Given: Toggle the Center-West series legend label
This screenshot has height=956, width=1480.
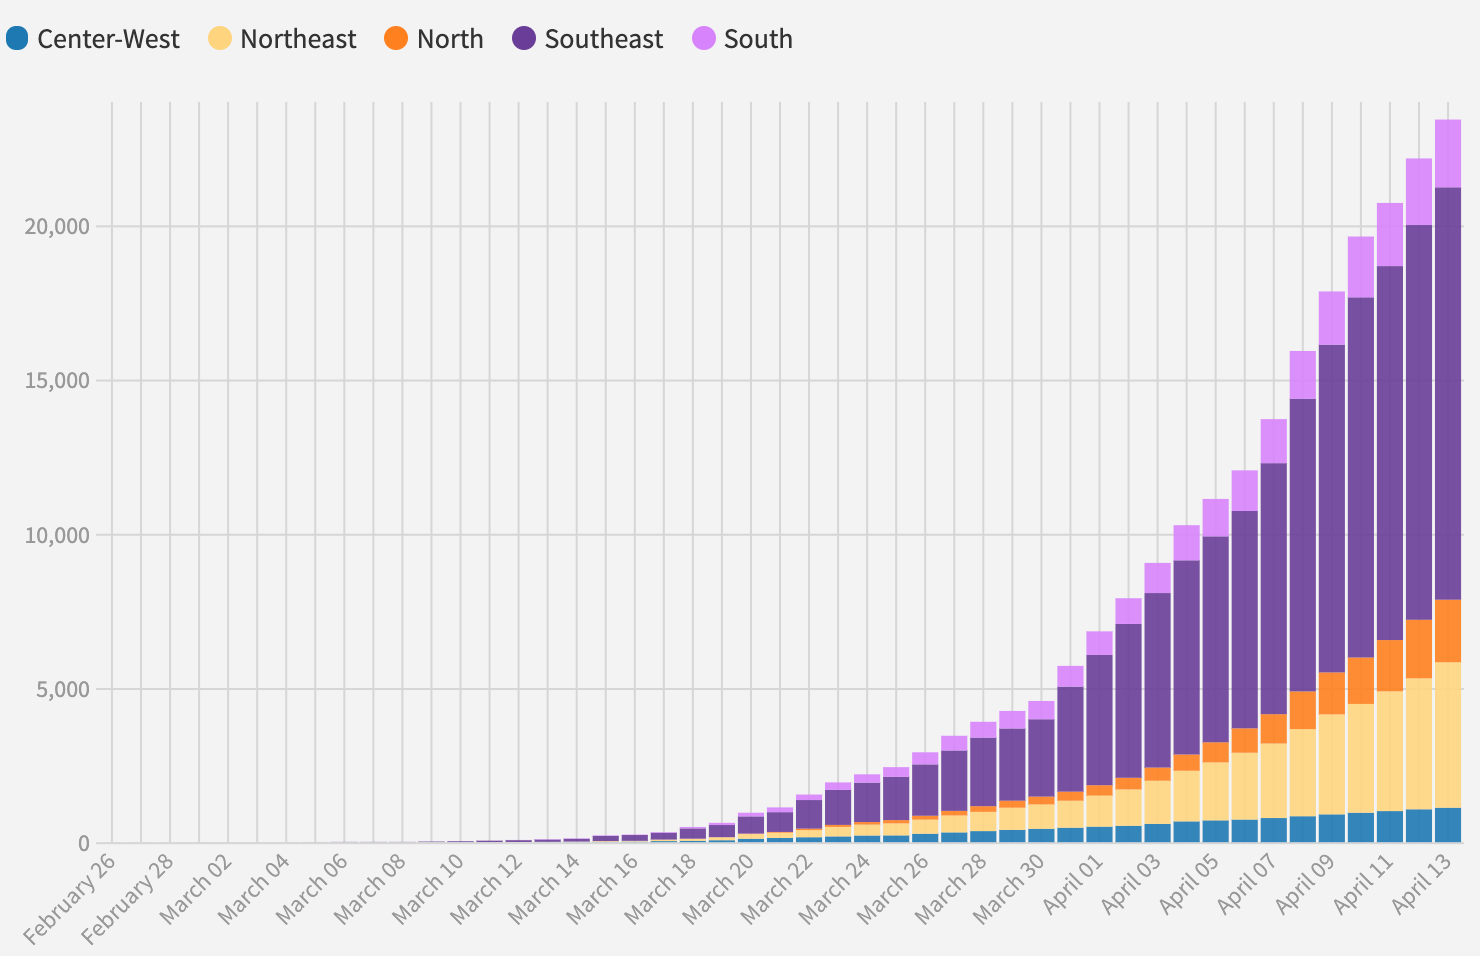Looking at the screenshot, I should 108,39.
